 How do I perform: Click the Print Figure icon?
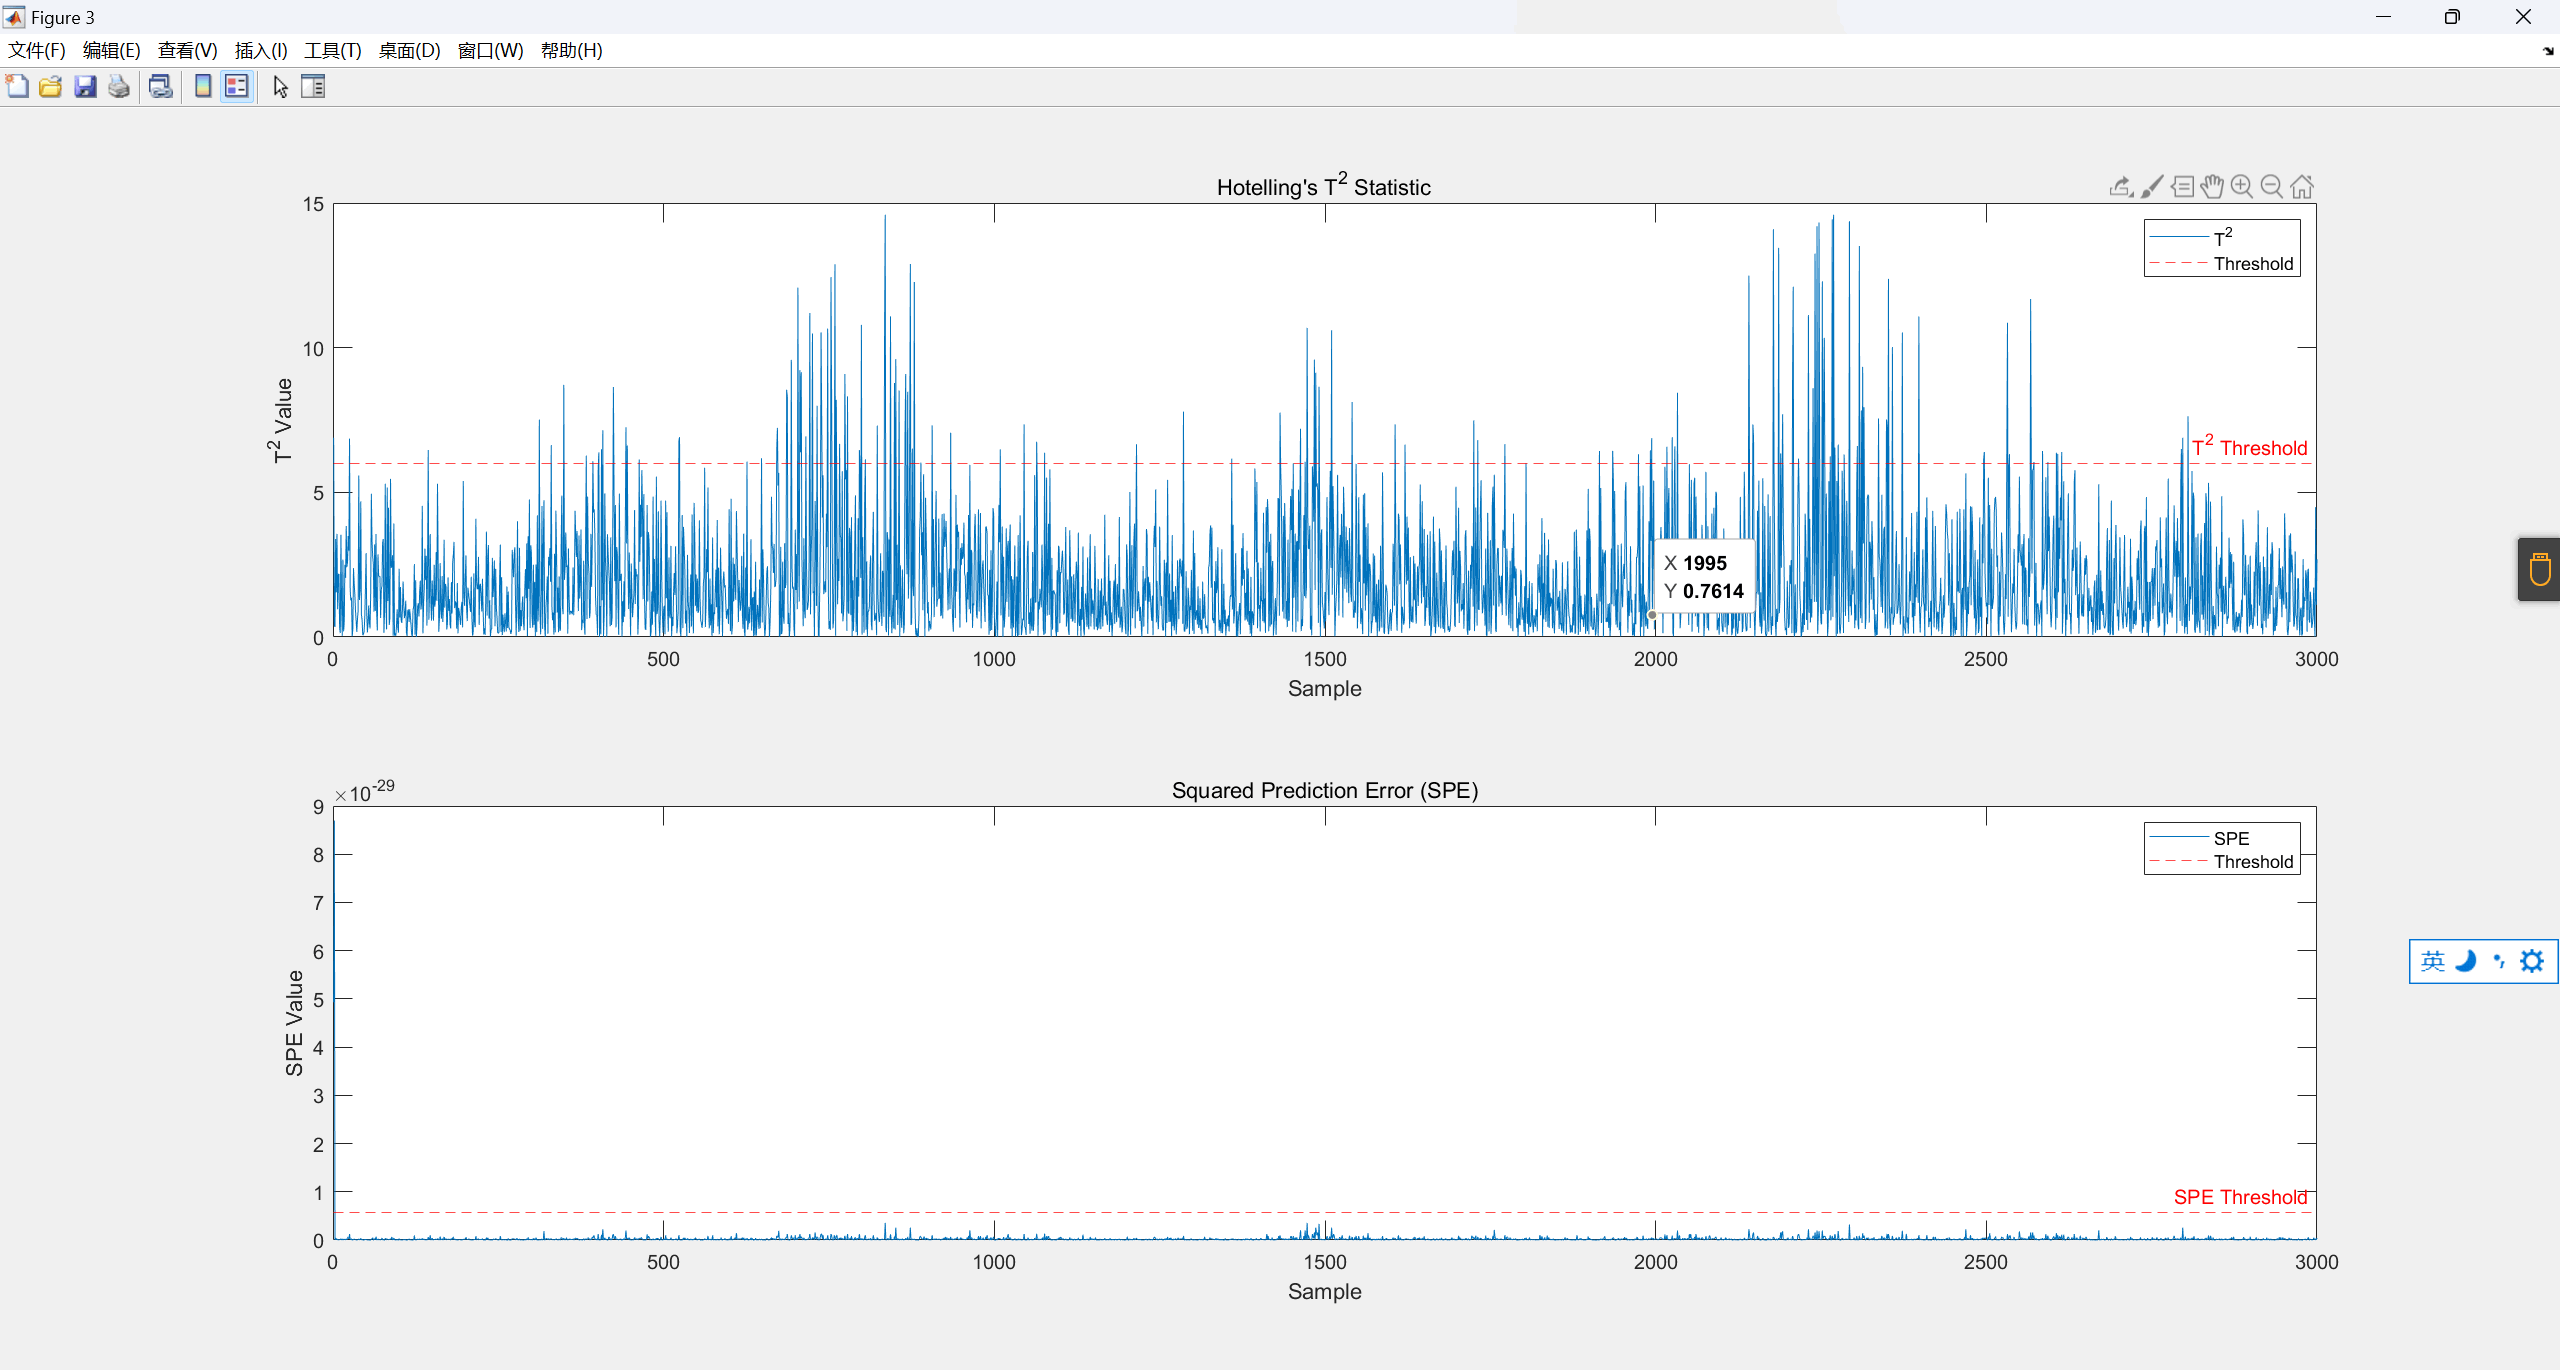(x=119, y=87)
